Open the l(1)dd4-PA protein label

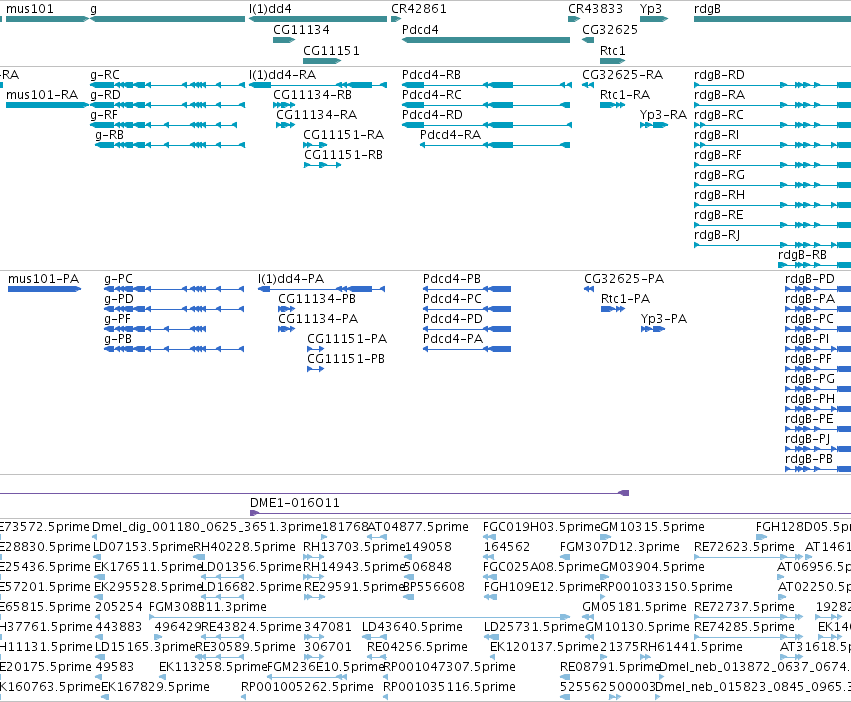pos(291,279)
